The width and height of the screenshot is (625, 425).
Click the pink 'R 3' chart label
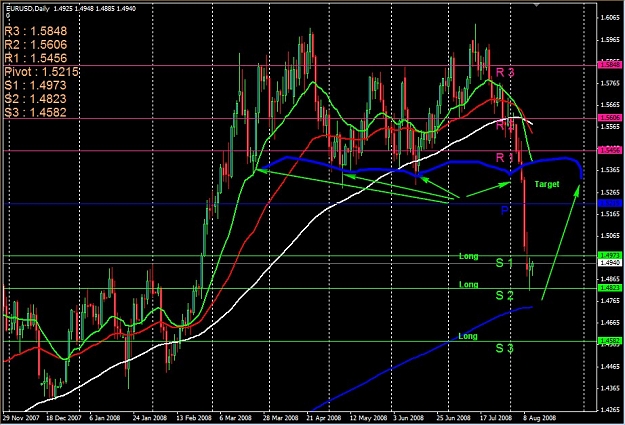505,73
